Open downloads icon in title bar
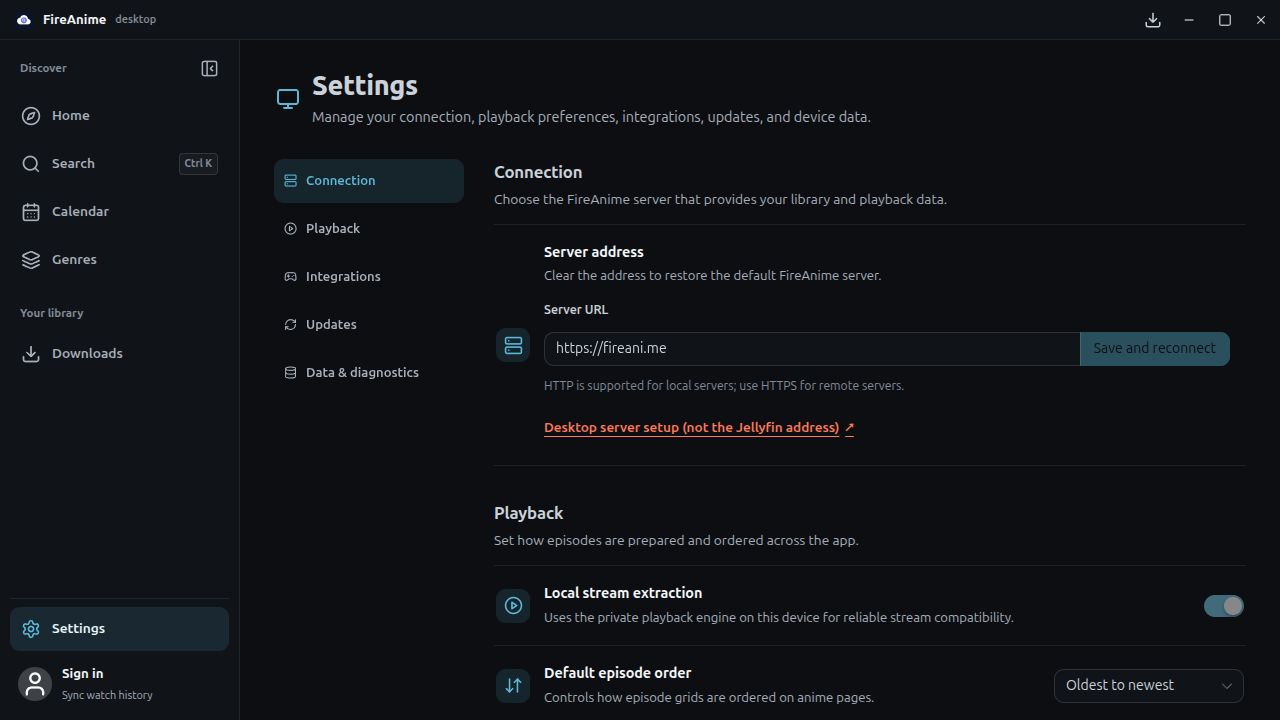This screenshot has height=720, width=1280. coord(1153,20)
